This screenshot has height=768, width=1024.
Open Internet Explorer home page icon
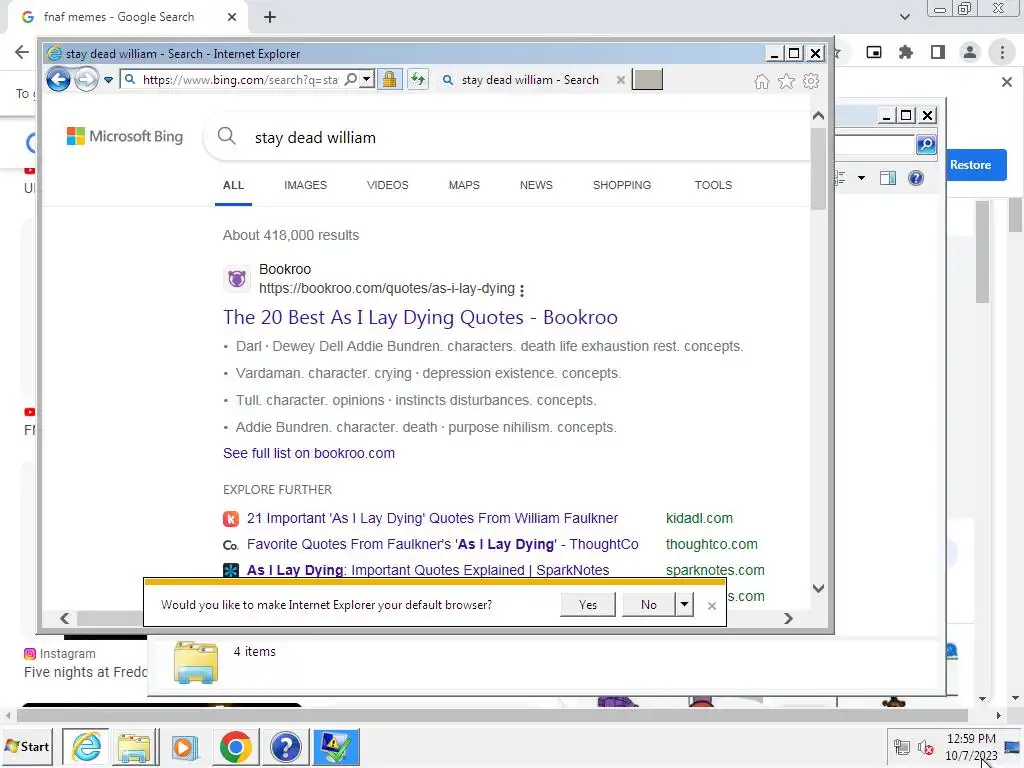click(761, 81)
